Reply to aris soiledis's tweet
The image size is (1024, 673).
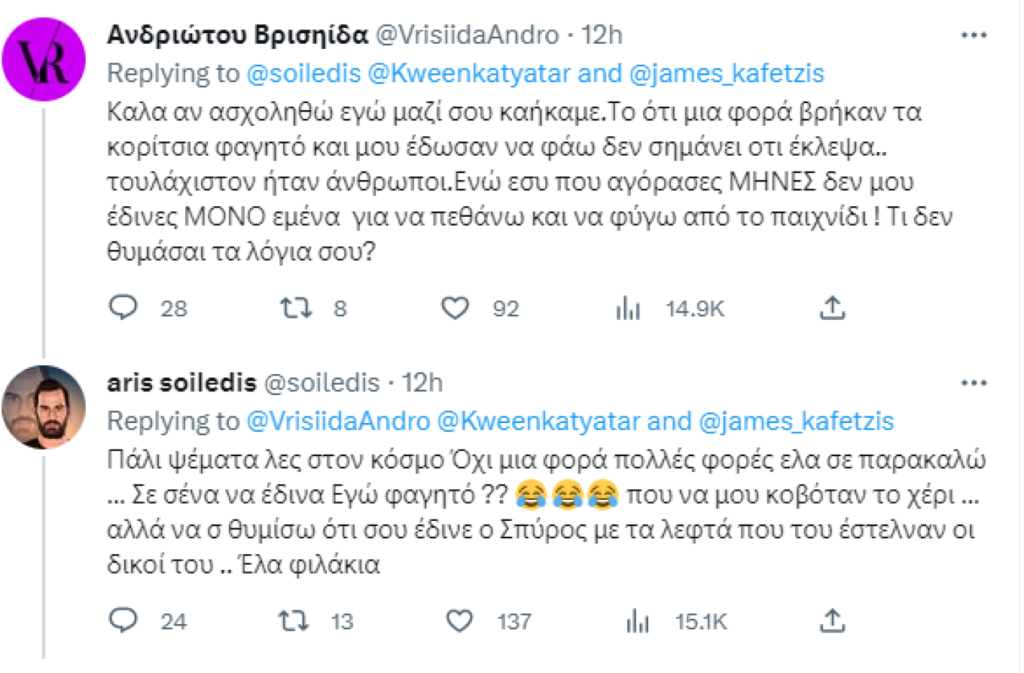[x=123, y=621]
